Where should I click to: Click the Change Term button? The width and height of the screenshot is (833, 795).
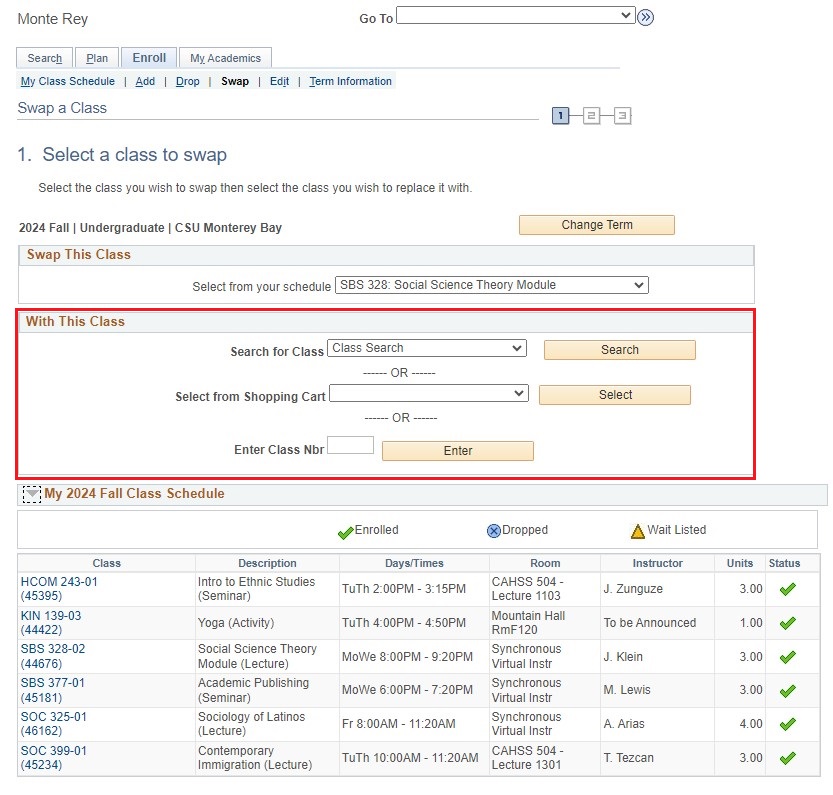click(595, 224)
